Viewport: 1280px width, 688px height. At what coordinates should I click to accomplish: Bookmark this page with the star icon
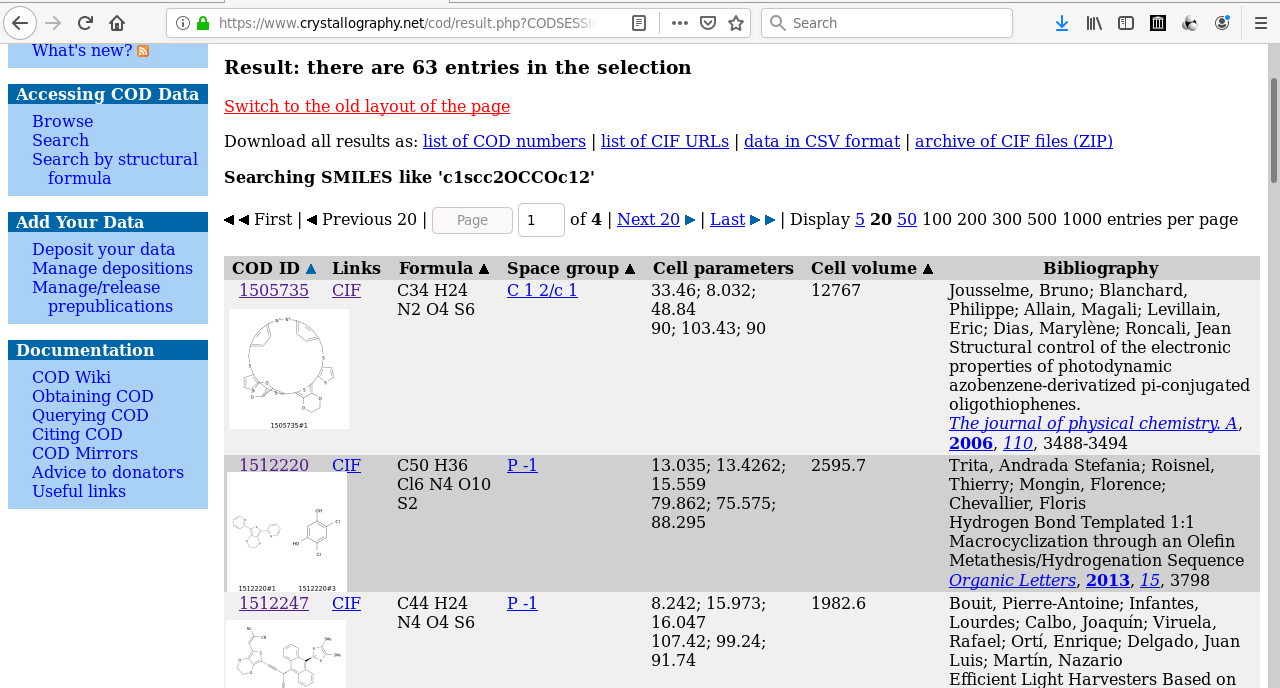[x=736, y=23]
